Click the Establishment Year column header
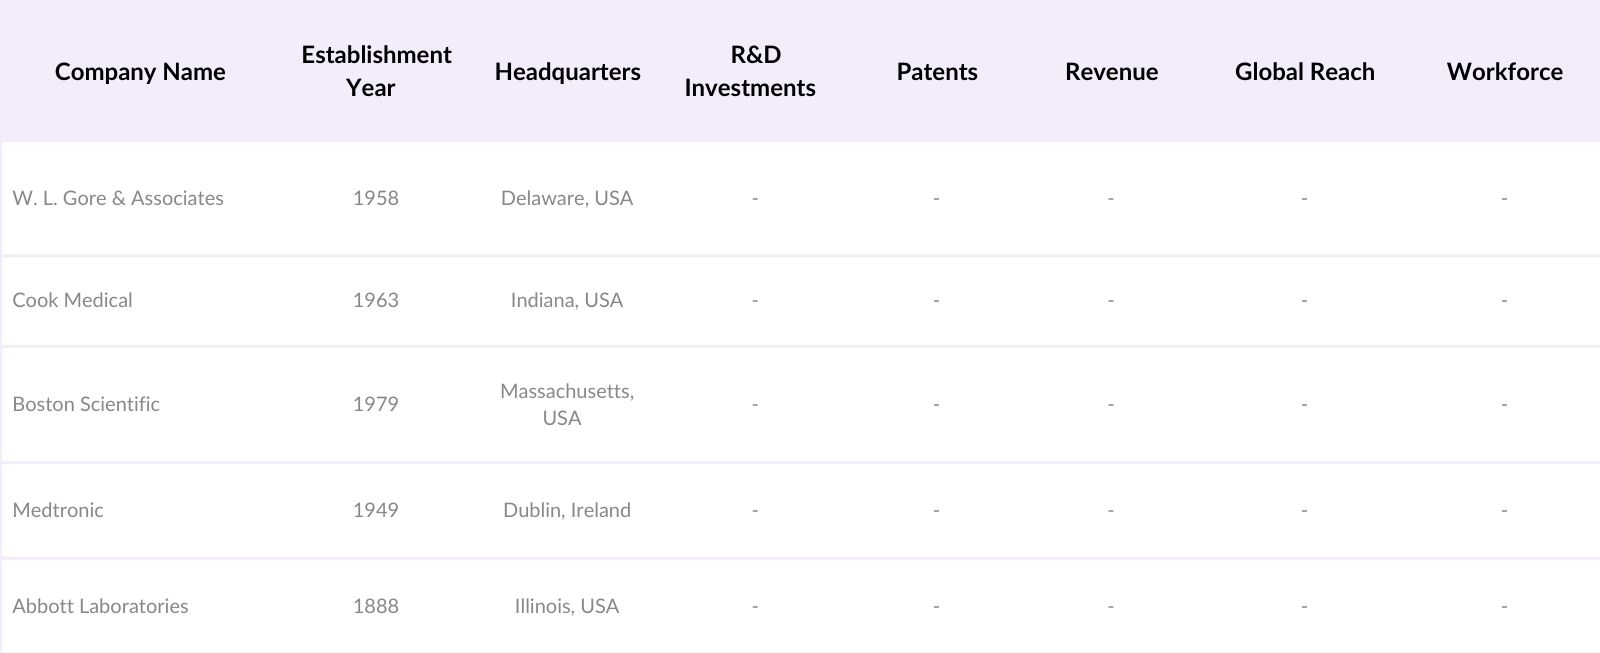Viewport: 1600px width, 653px height. 376,71
